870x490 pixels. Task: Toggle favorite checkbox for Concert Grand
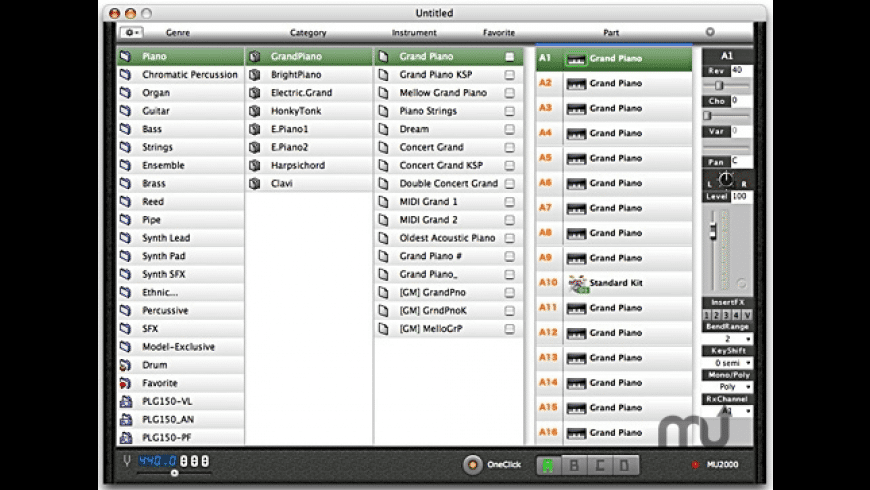(509, 148)
